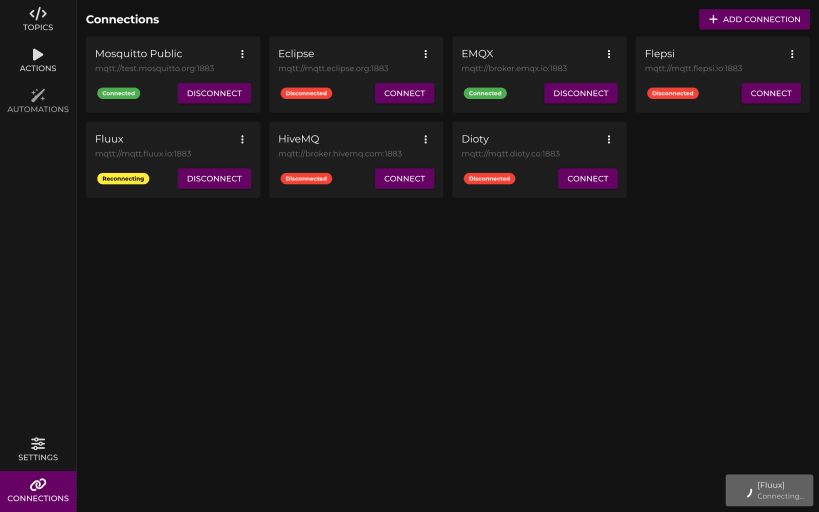Connect to the HiveMQ broker

(404, 179)
